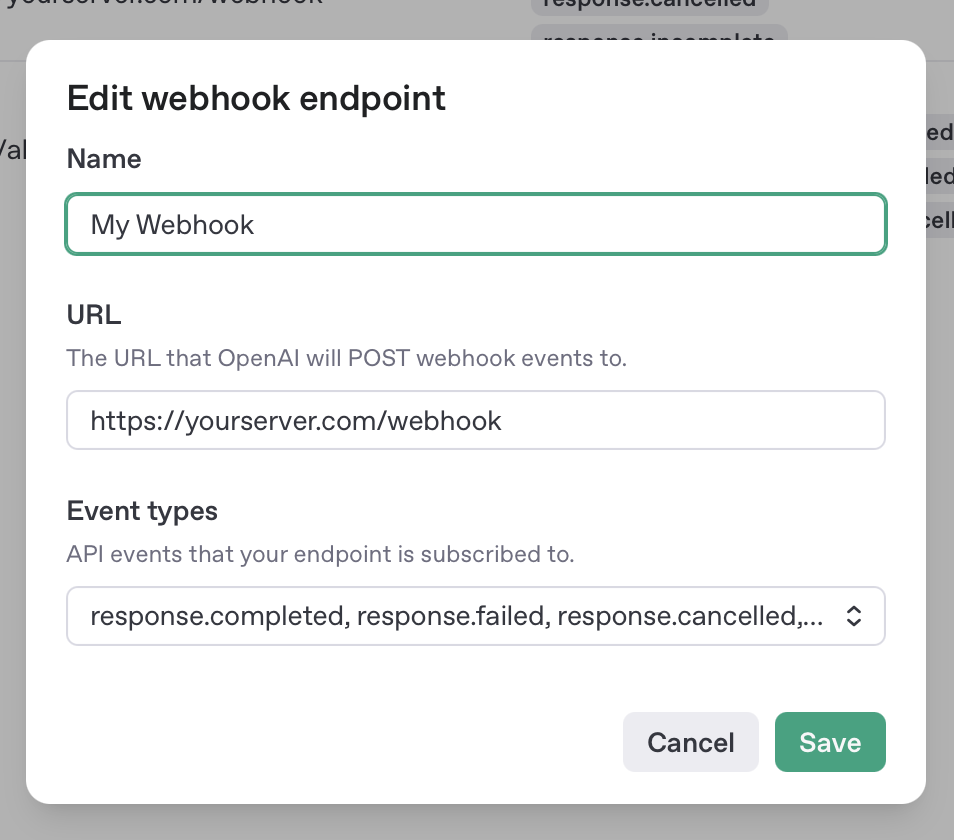This screenshot has height=840, width=954.
Task: Click the URL description about POST webhook events
Action: 346,358
